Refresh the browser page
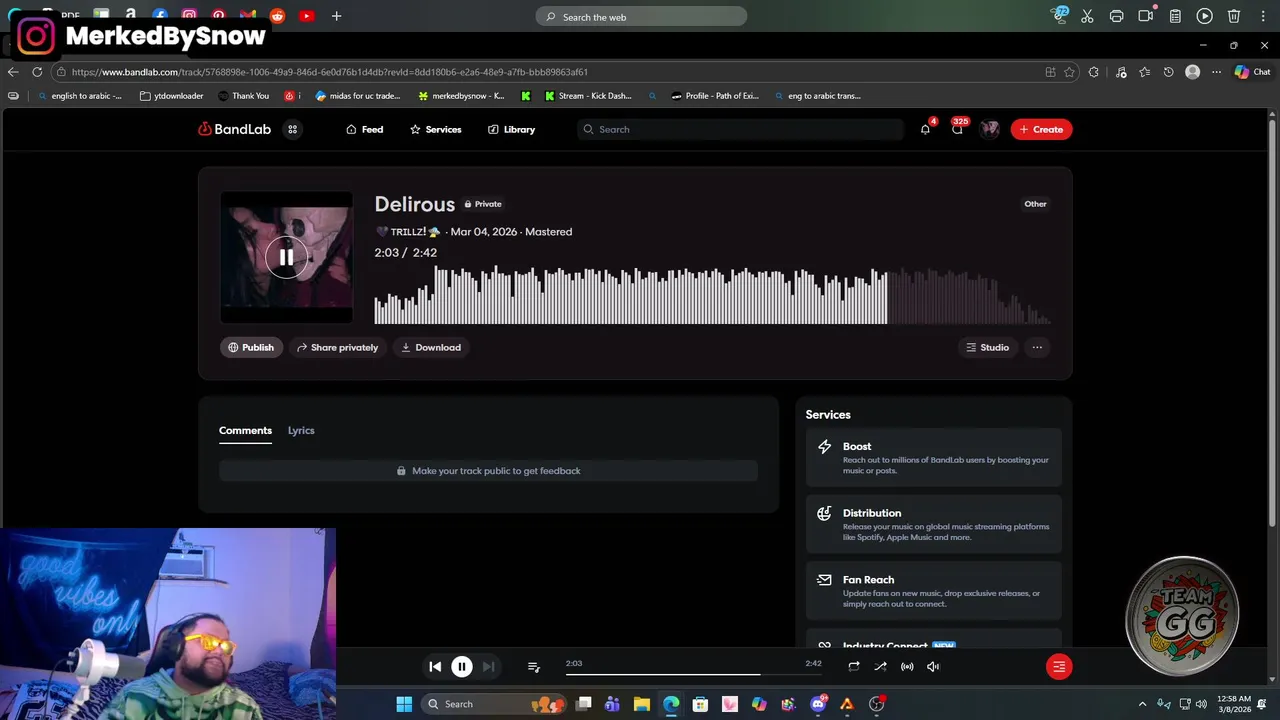The height and width of the screenshot is (720, 1280). tap(37, 72)
